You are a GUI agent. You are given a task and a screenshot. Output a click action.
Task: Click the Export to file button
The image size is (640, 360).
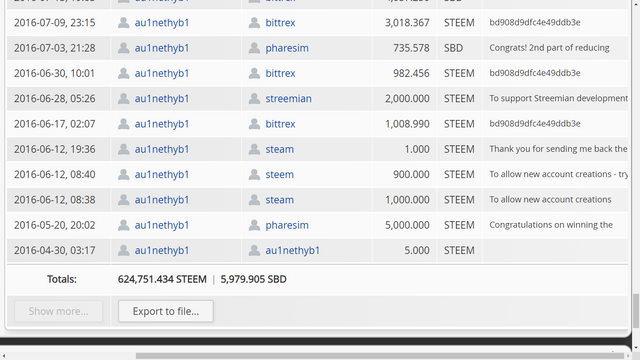coord(166,311)
